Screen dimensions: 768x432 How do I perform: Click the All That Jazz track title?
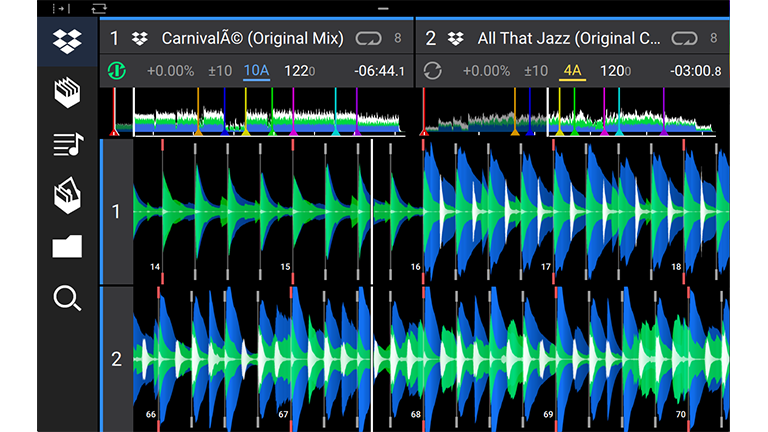tap(568, 39)
